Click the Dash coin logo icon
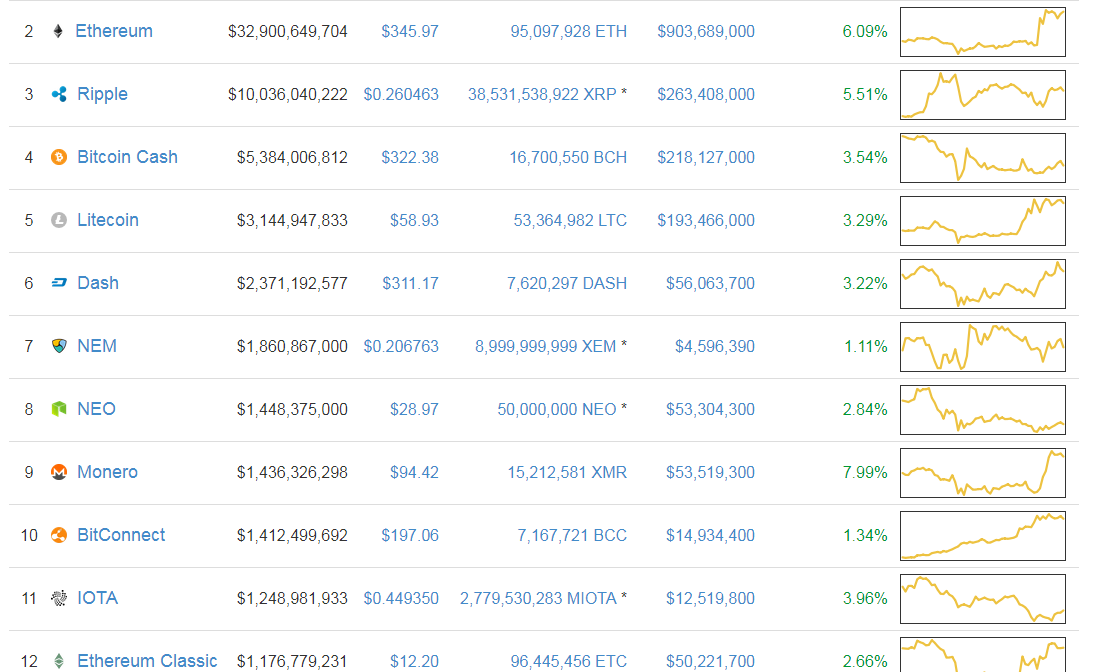 (x=59, y=283)
